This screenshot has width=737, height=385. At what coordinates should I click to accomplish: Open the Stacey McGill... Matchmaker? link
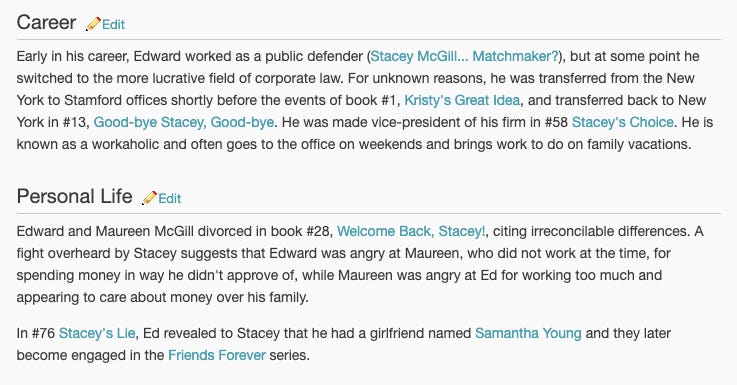pyautogui.click(x=464, y=56)
